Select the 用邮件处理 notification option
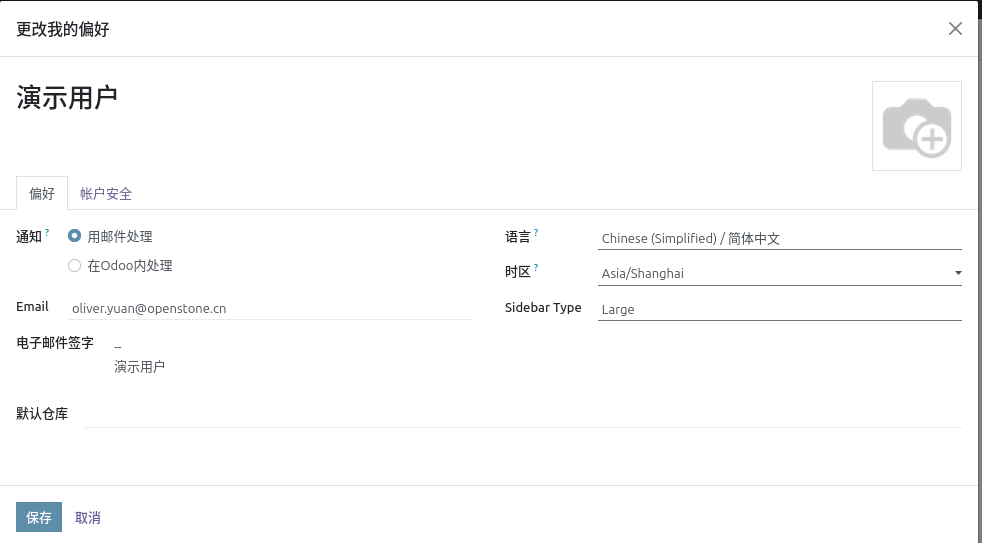Screen dimensions: 982x543 (75, 236)
